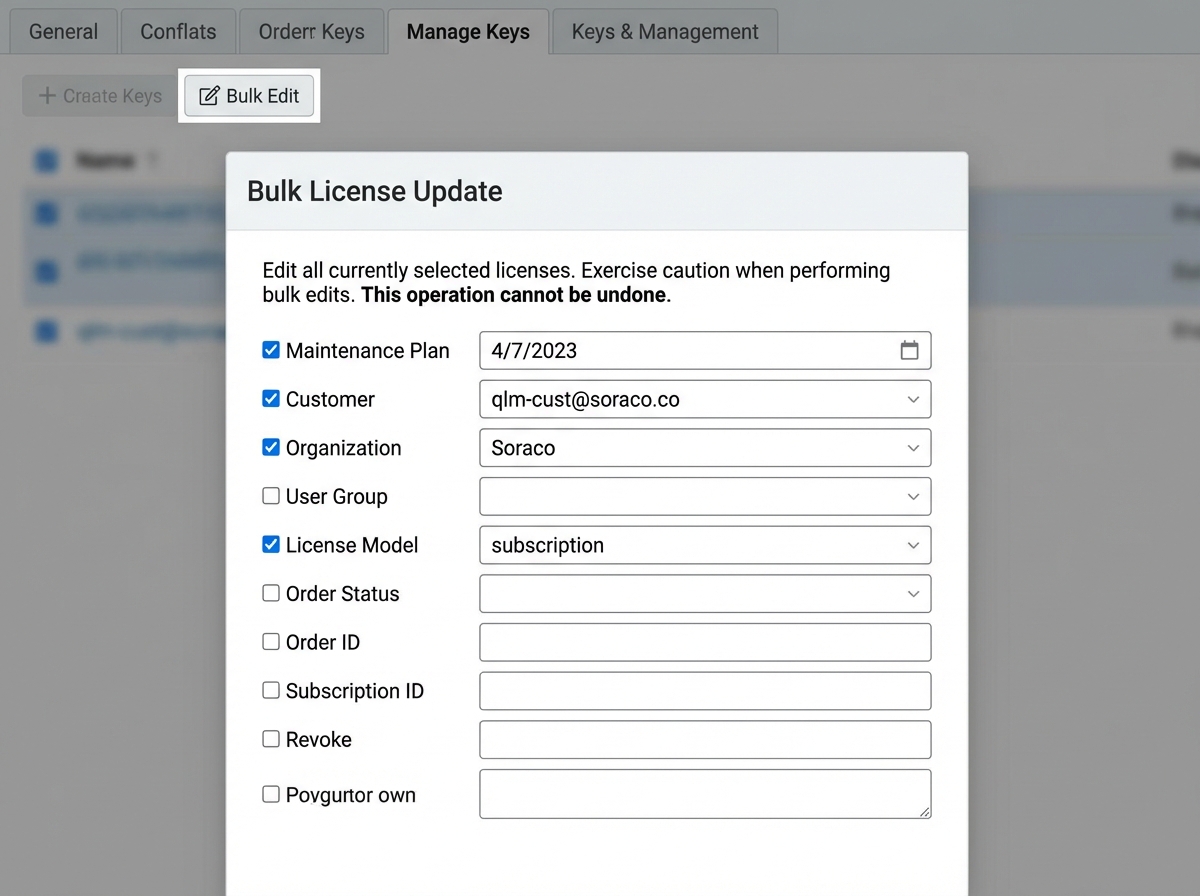Select the Manage Keys tab
Screen dimensions: 1200x896
tap(468, 32)
